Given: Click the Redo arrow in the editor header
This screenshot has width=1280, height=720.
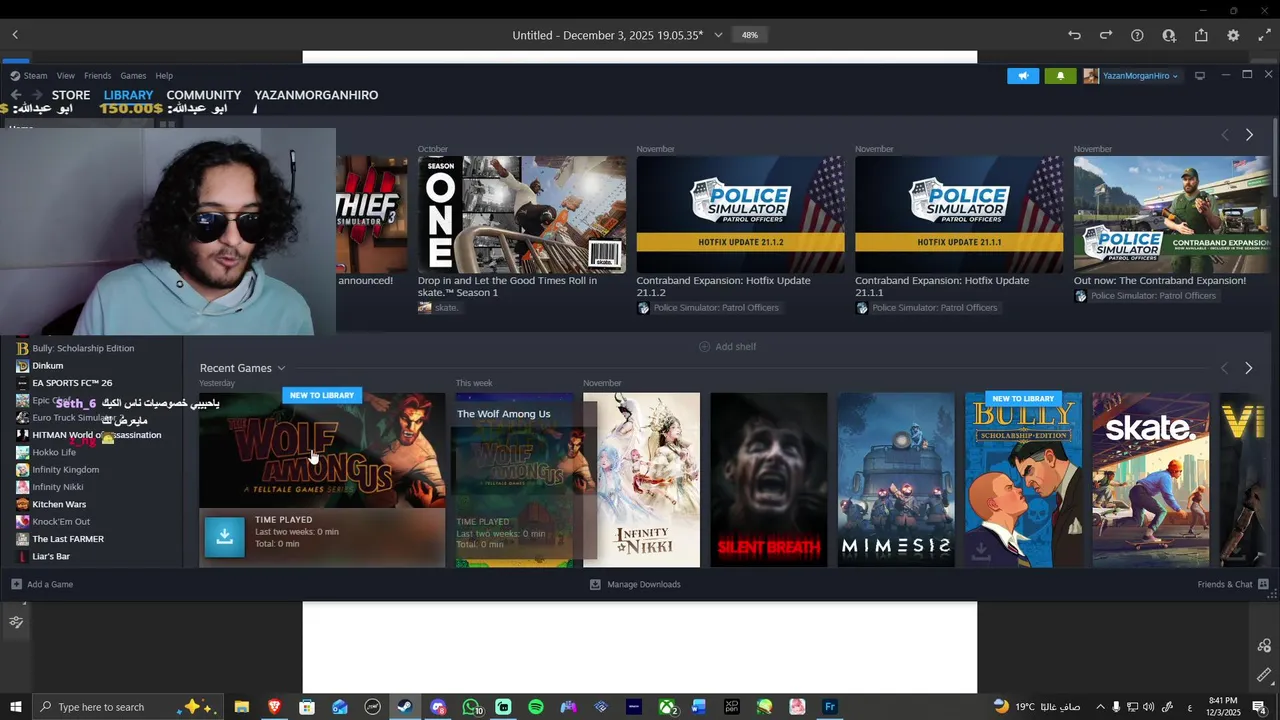Looking at the screenshot, I should click(x=1106, y=35).
